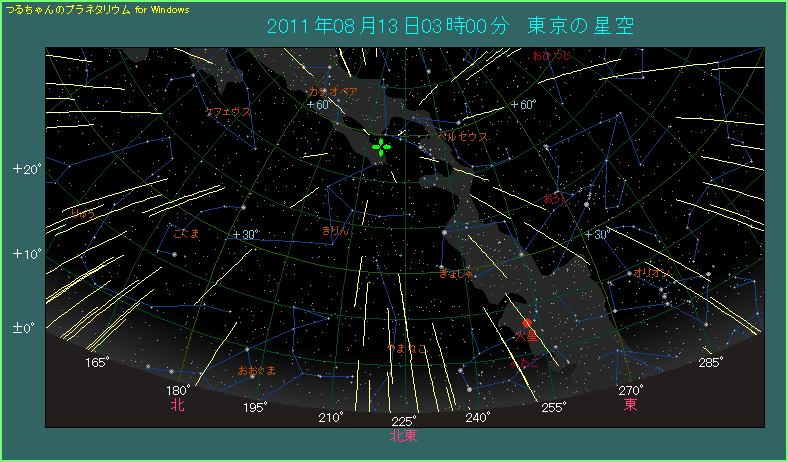Viewport: 788px width, 462px height.
Task: Select the おうし constellation label
Action: pyautogui.click(x=554, y=199)
